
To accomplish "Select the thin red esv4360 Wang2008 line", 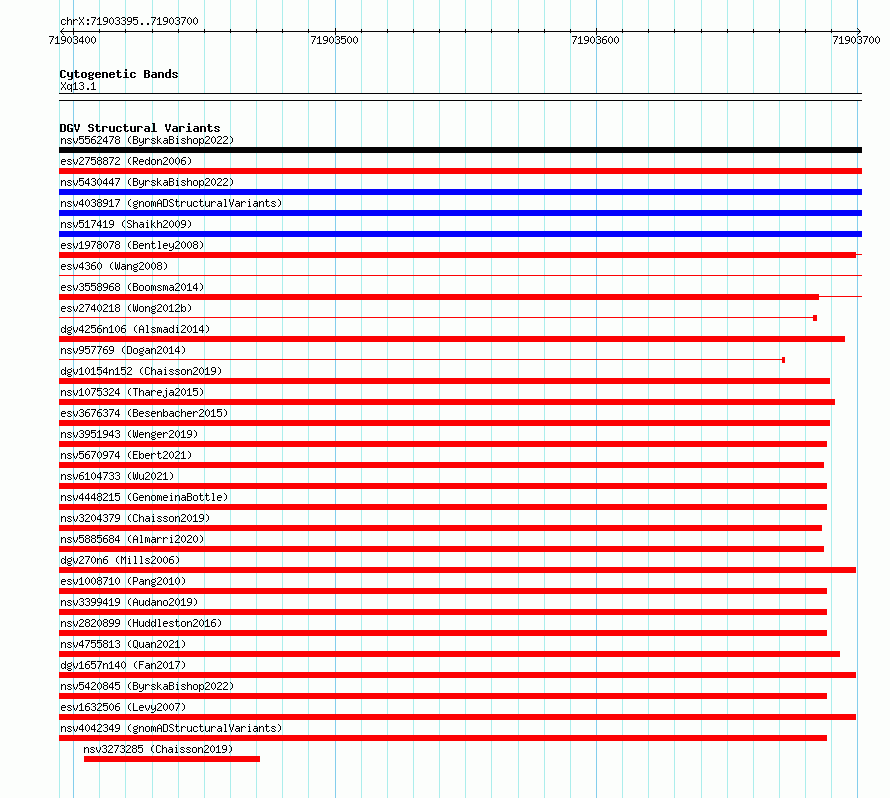I will click(x=460, y=276).
